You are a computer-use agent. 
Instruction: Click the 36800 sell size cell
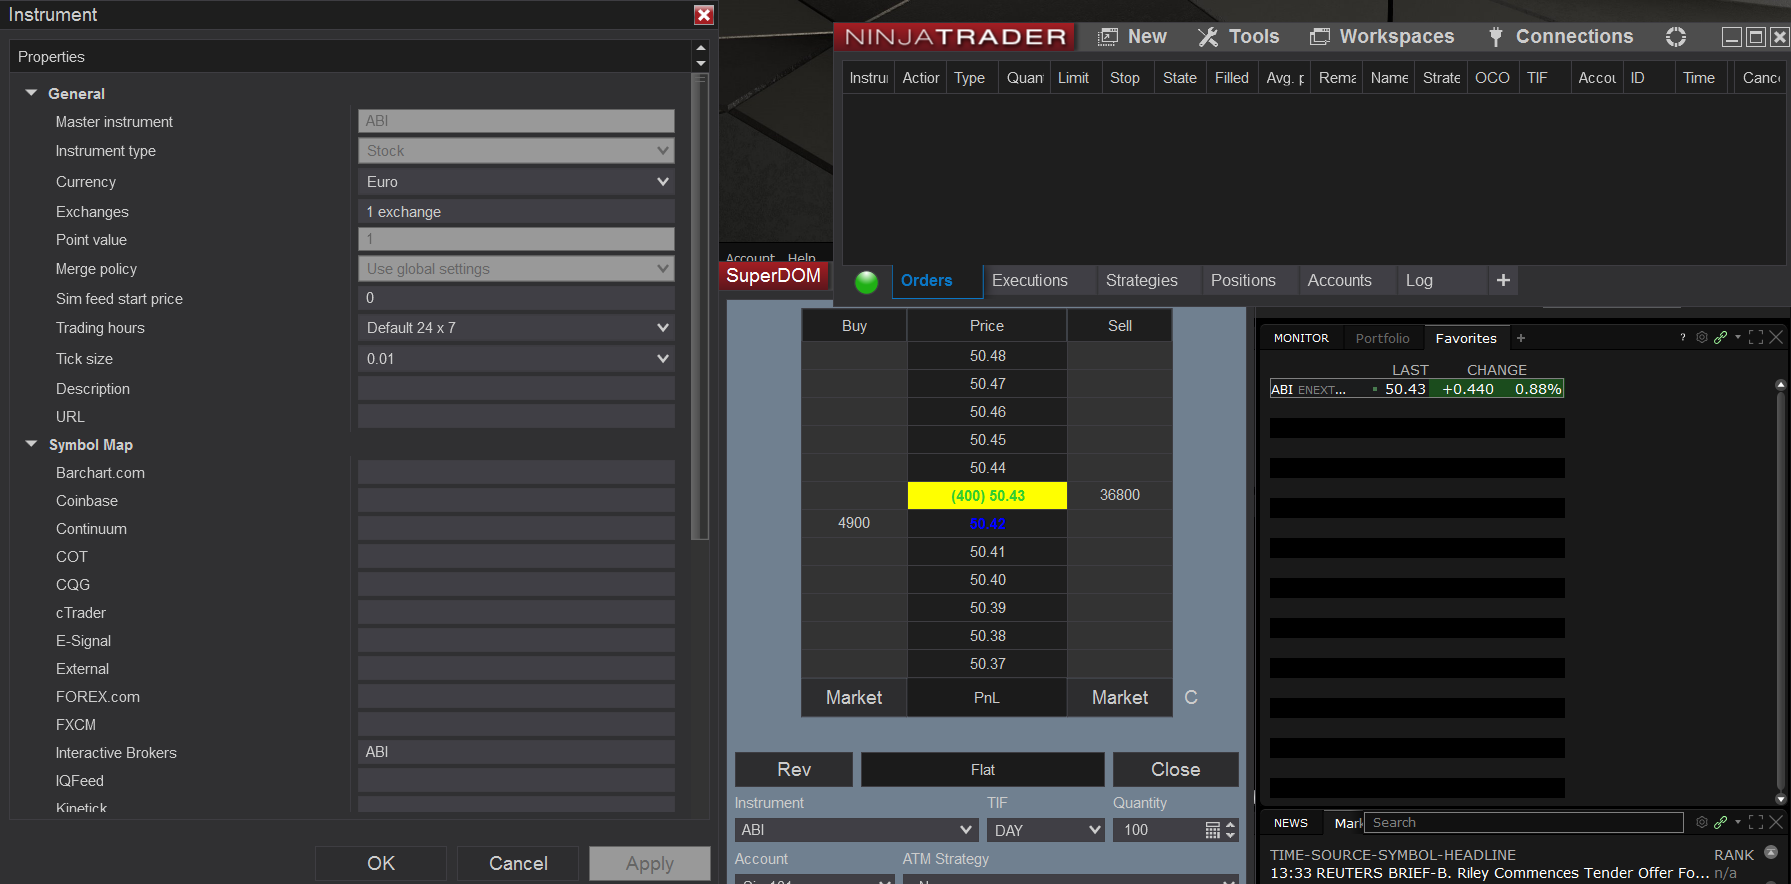tap(1120, 495)
